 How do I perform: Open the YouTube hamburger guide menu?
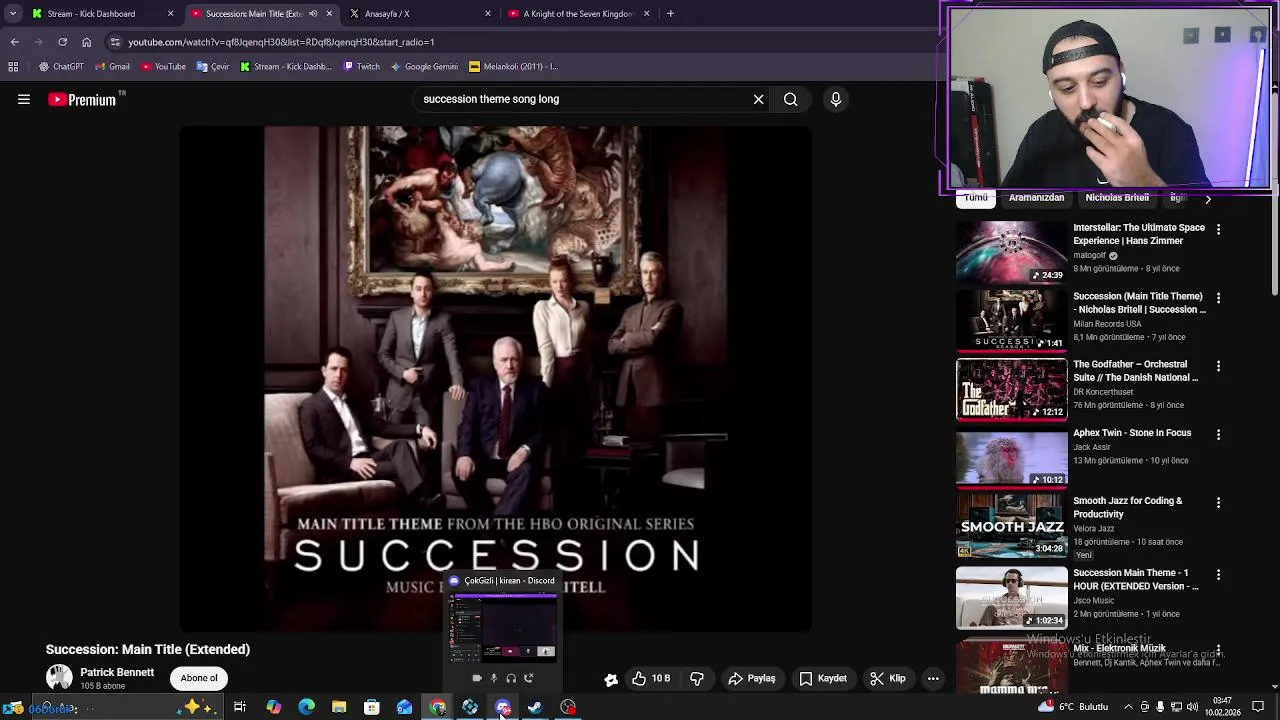(24, 99)
